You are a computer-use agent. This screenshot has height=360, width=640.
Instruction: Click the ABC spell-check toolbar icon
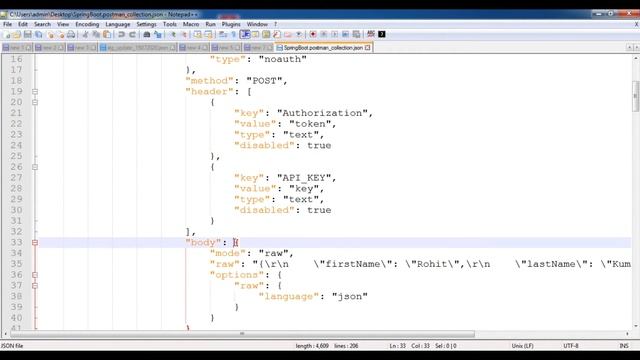[371, 34]
